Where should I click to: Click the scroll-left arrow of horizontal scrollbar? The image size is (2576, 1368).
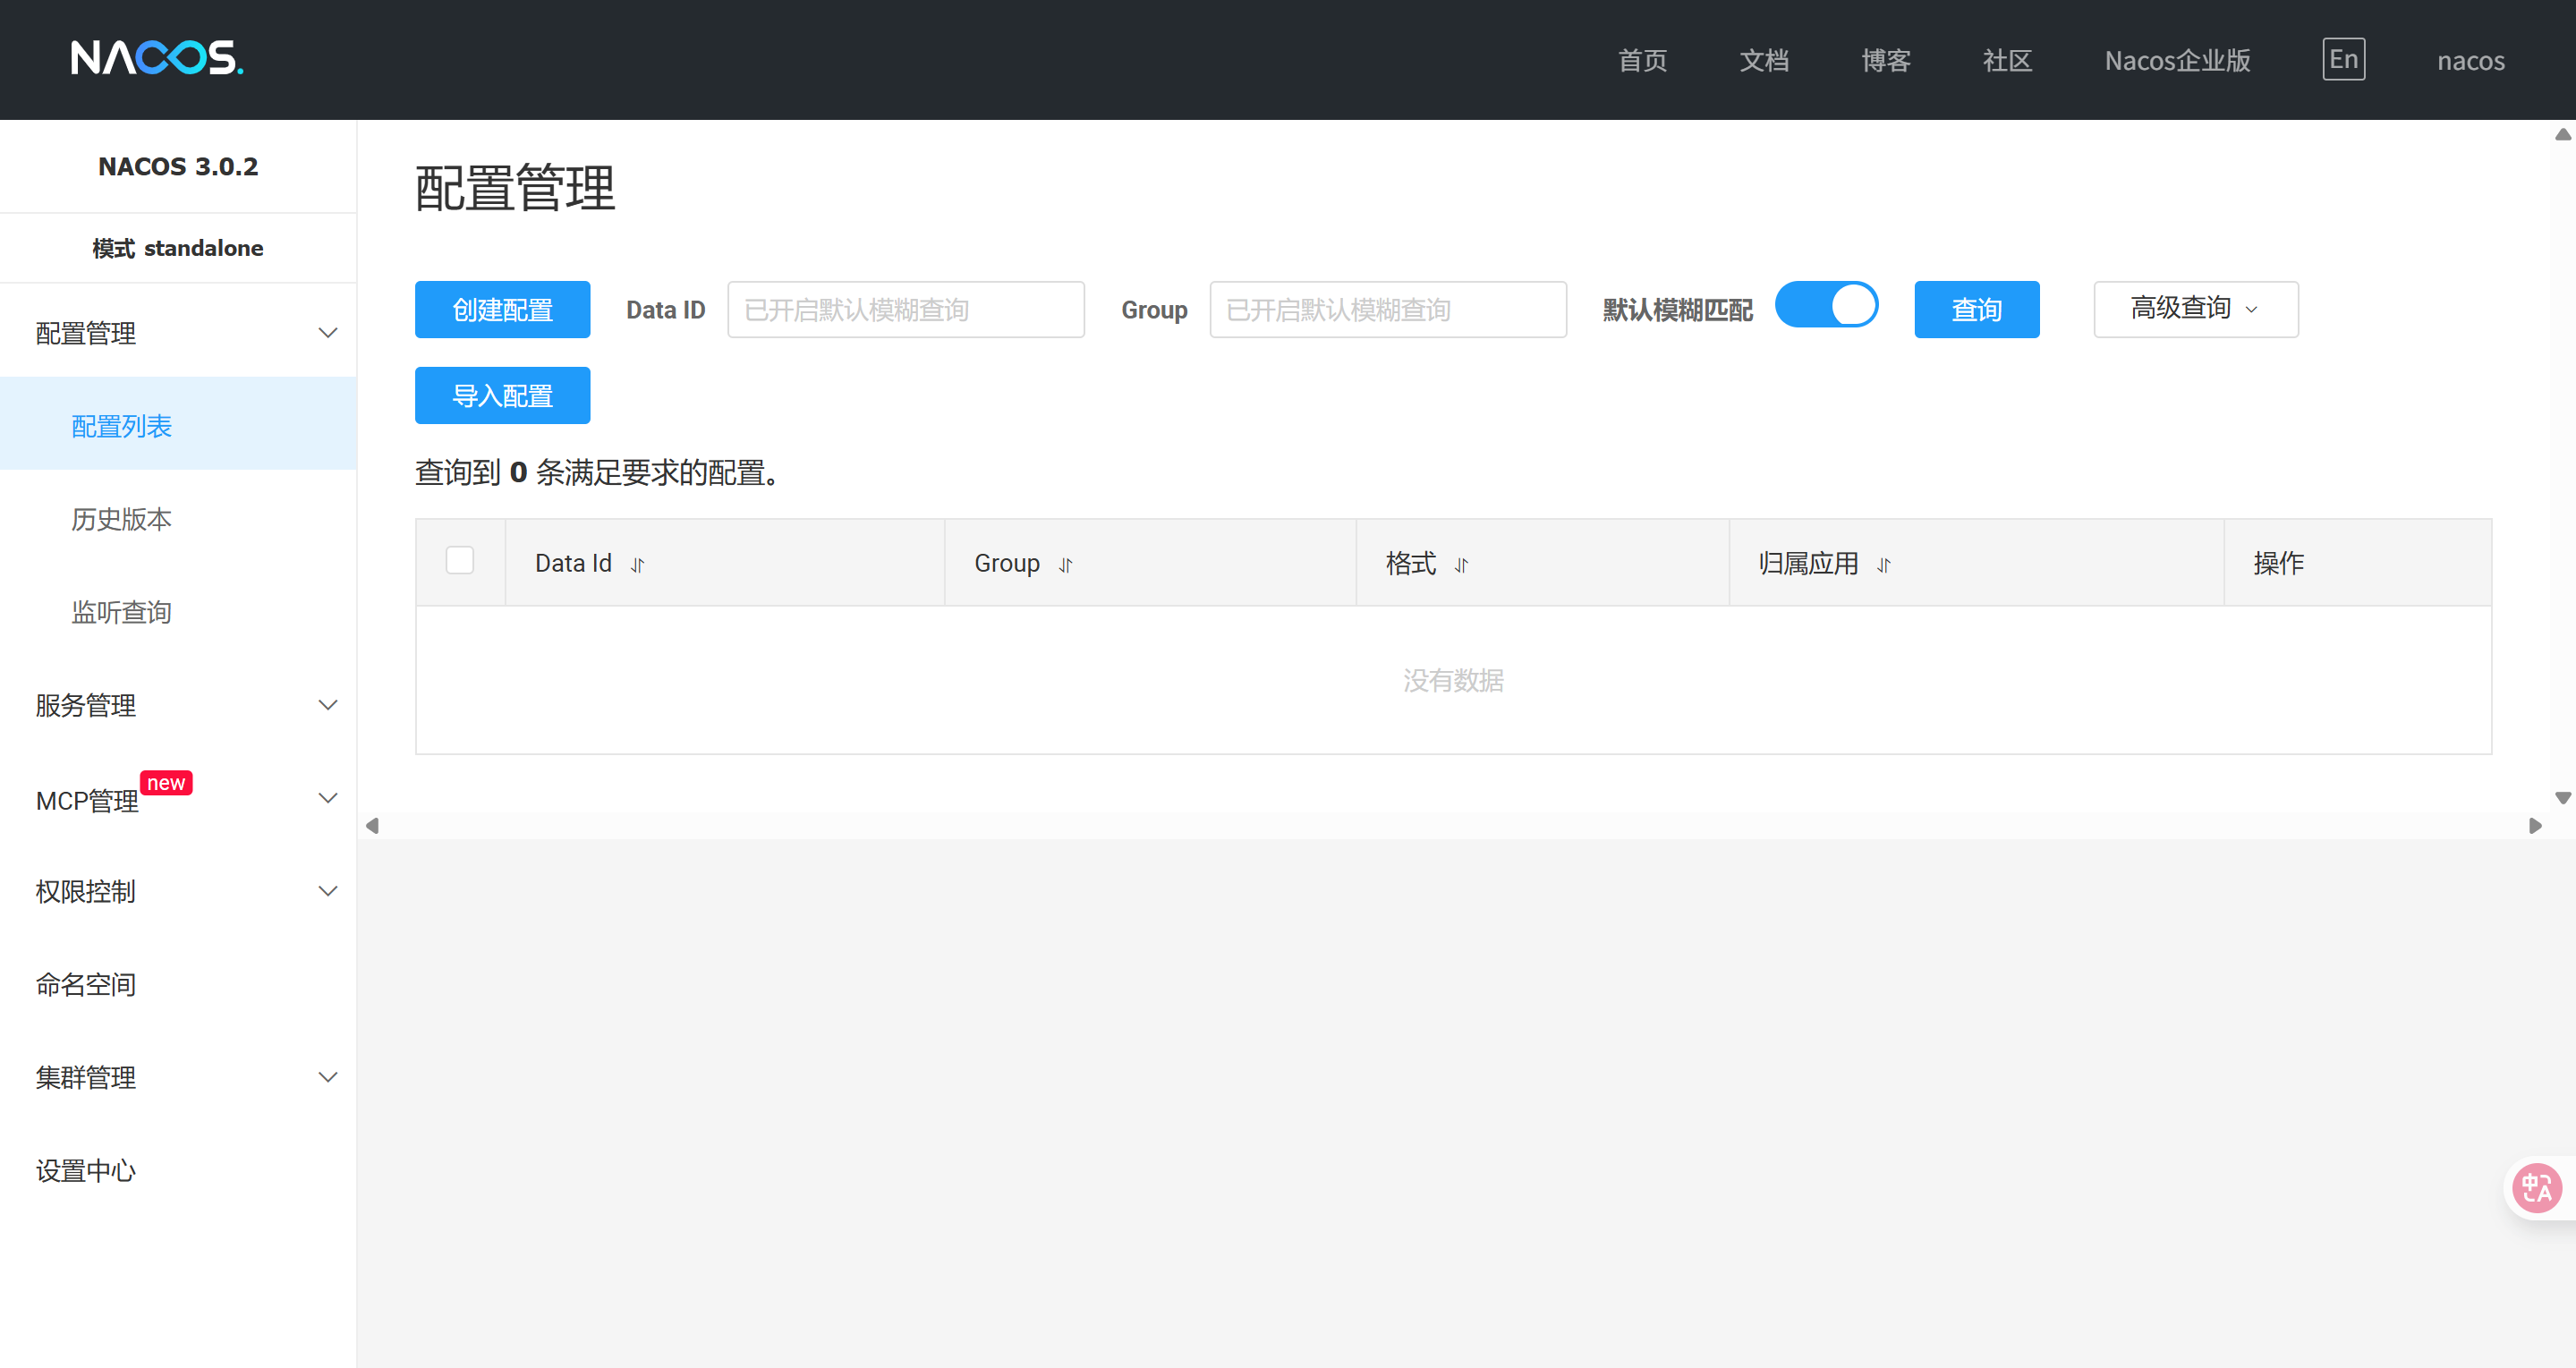tap(372, 825)
